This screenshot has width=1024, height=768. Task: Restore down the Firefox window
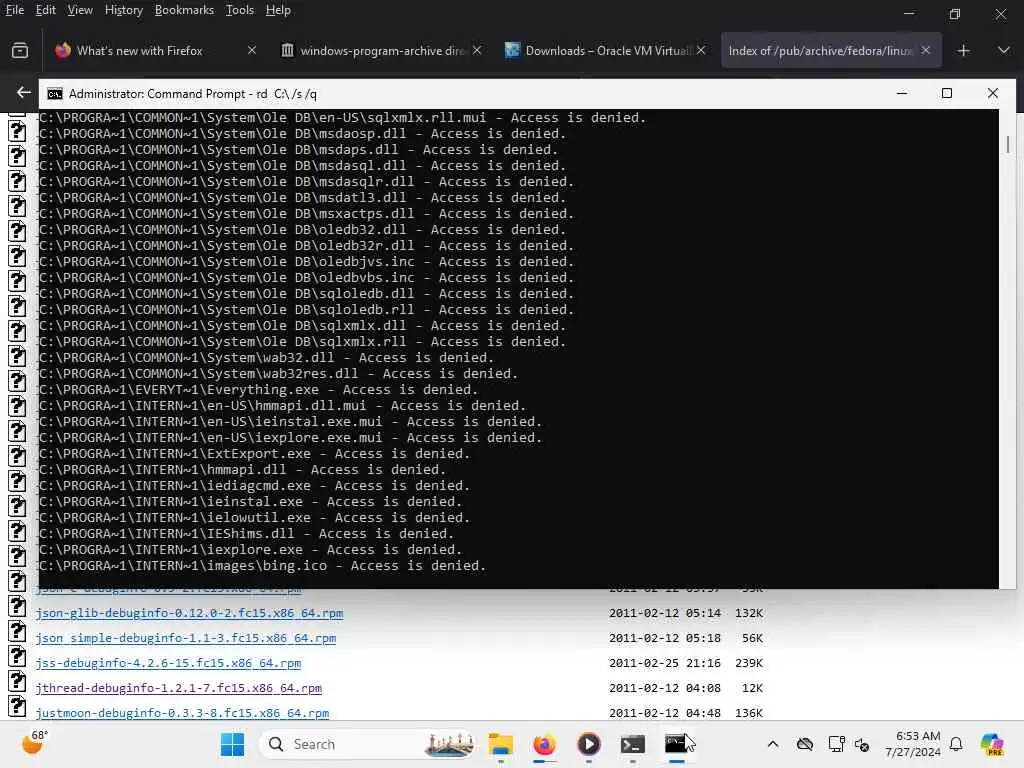click(955, 13)
